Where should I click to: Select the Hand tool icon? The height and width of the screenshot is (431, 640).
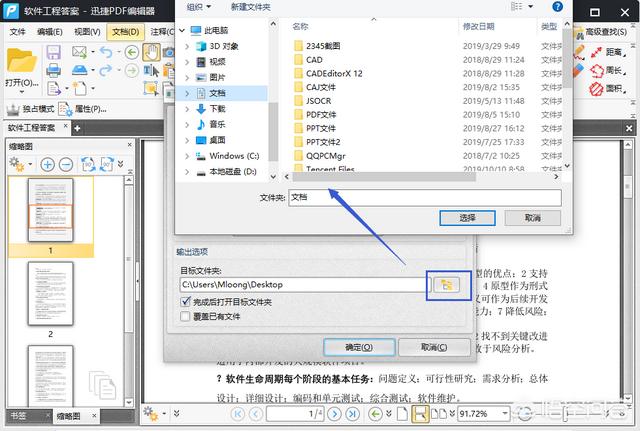point(151,51)
